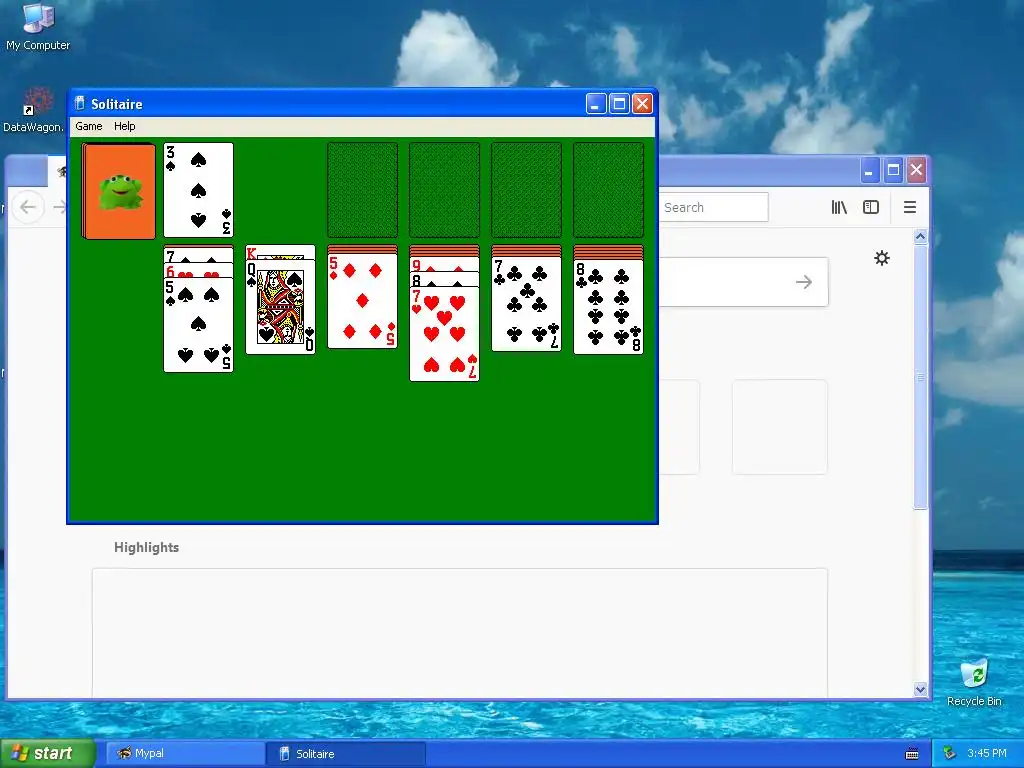Select the 3 of spades waste card
Screen dimensions: 1024x768
[199, 190]
